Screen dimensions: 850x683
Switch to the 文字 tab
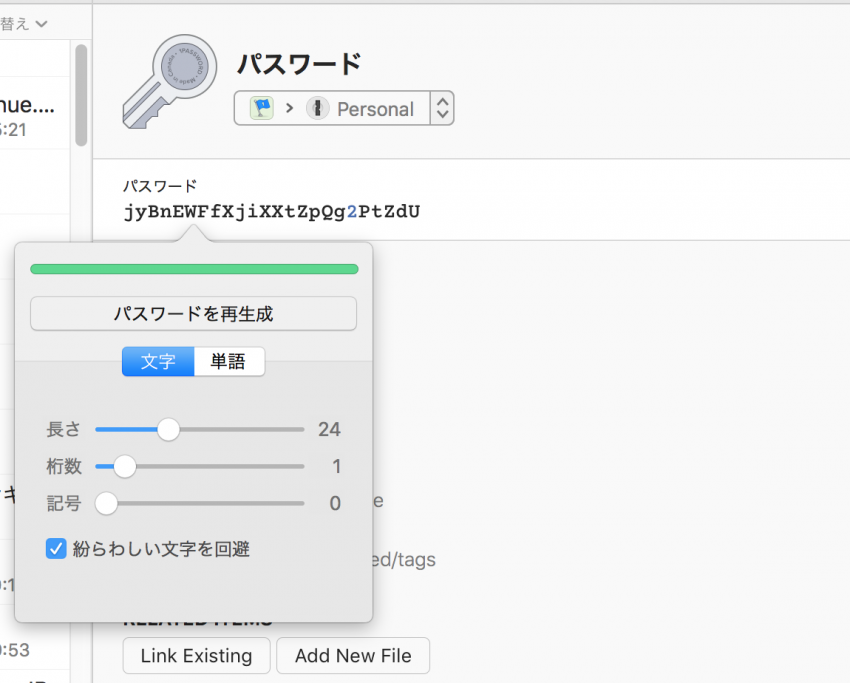point(158,361)
